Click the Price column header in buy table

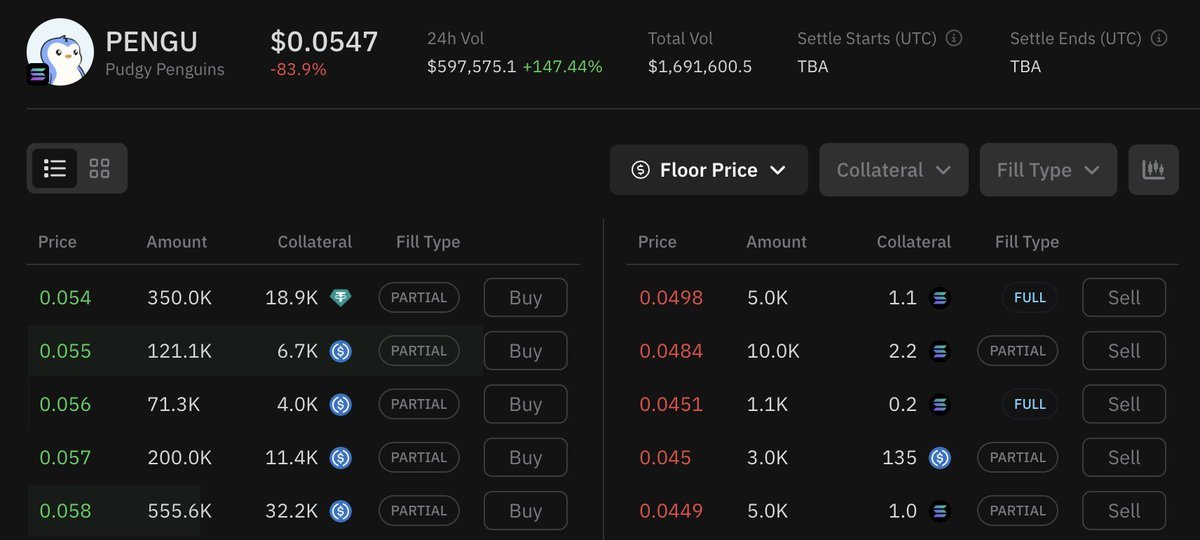57,242
